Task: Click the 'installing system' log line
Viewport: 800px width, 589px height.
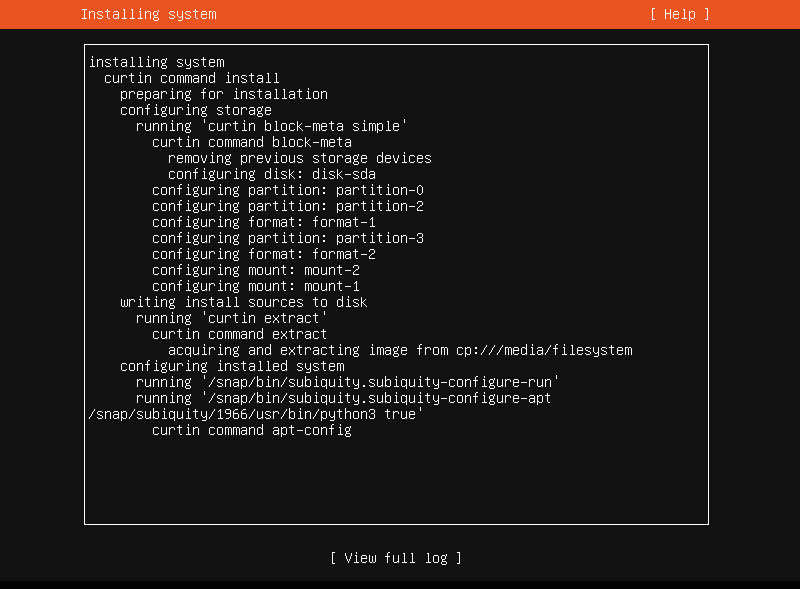Action: [x=157, y=62]
